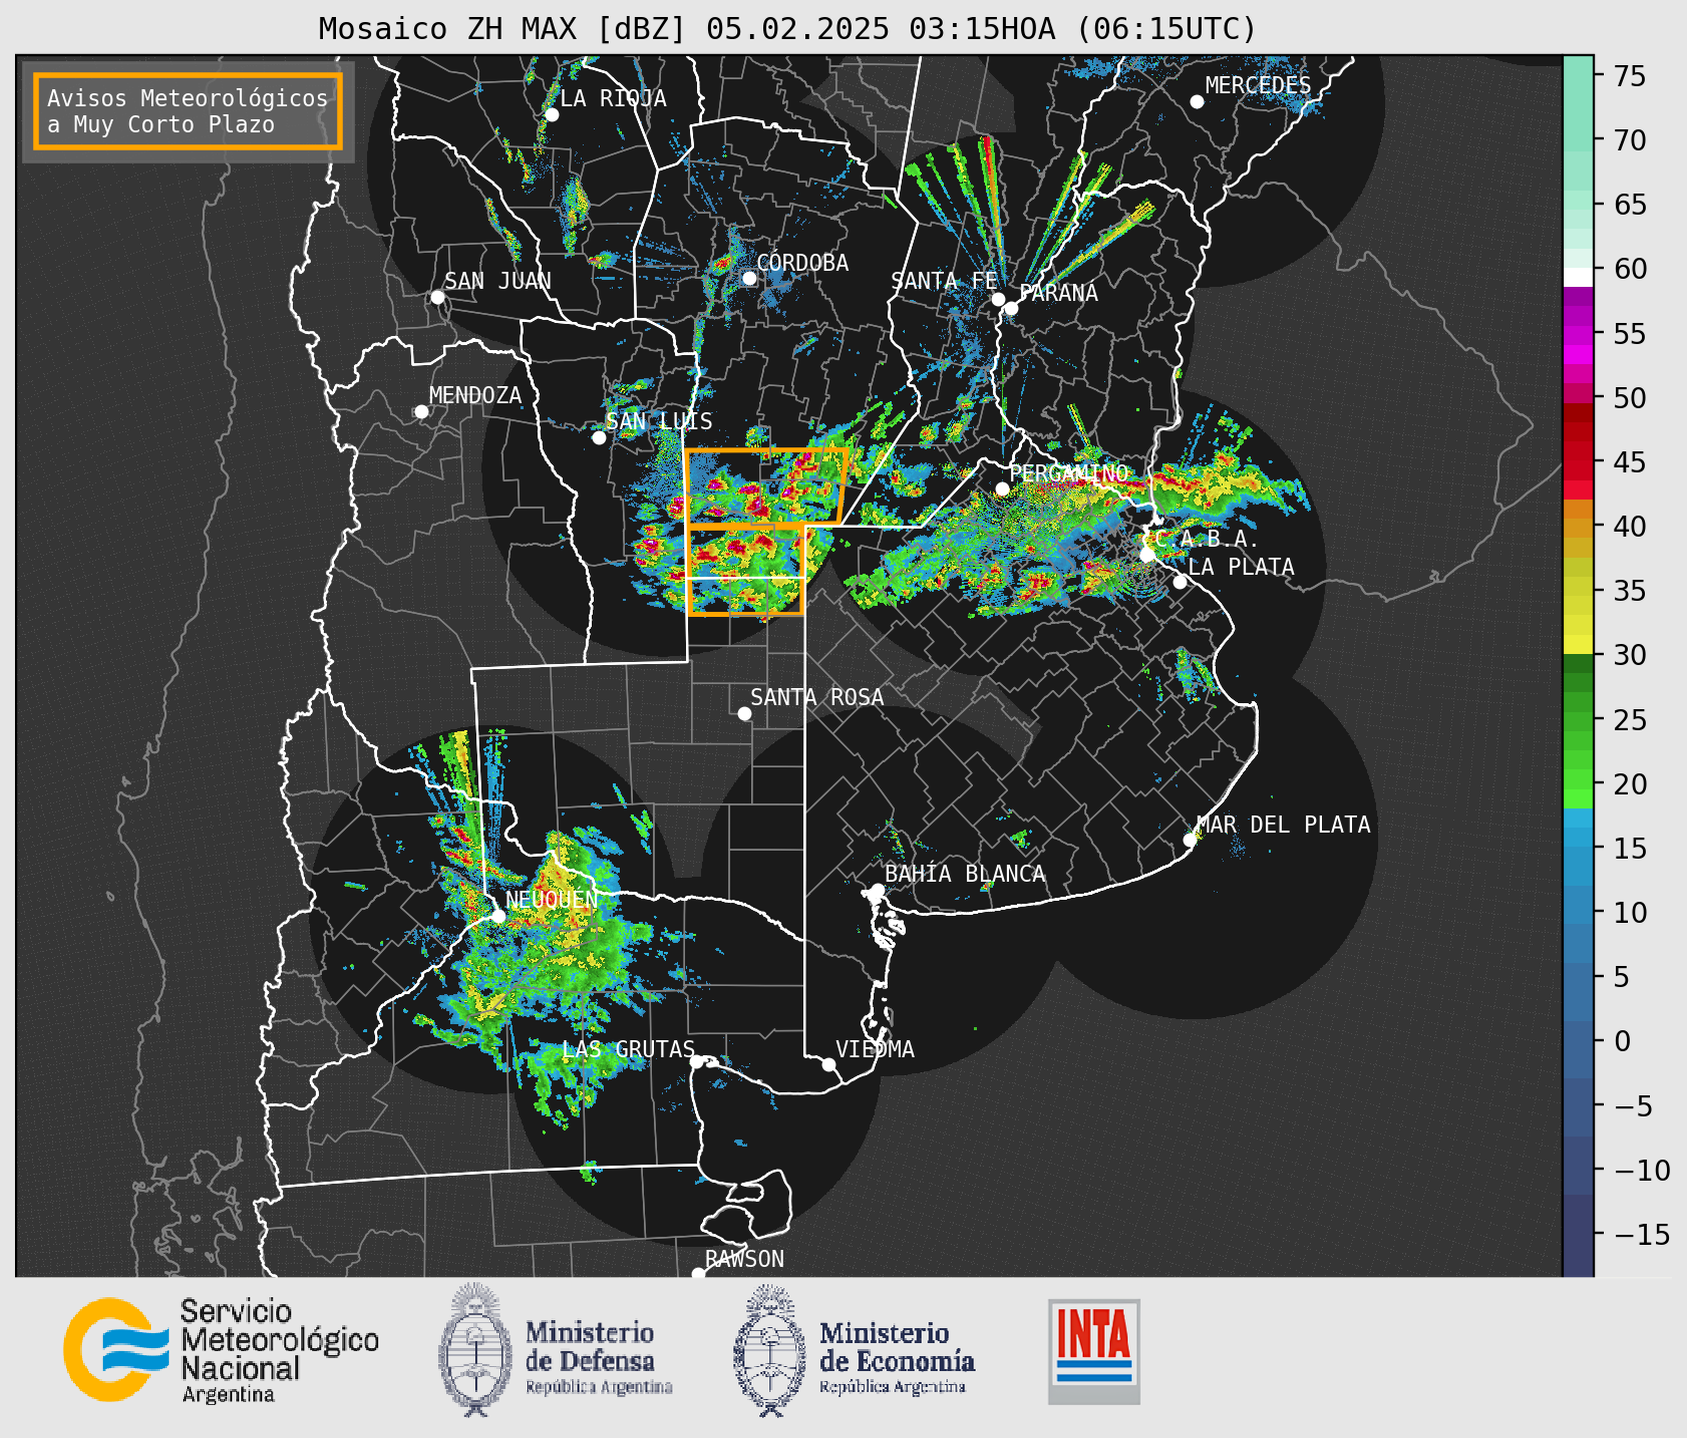Click the LA RIOJA city marker
This screenshot has width=1687, height=1438.
(552, 115)
